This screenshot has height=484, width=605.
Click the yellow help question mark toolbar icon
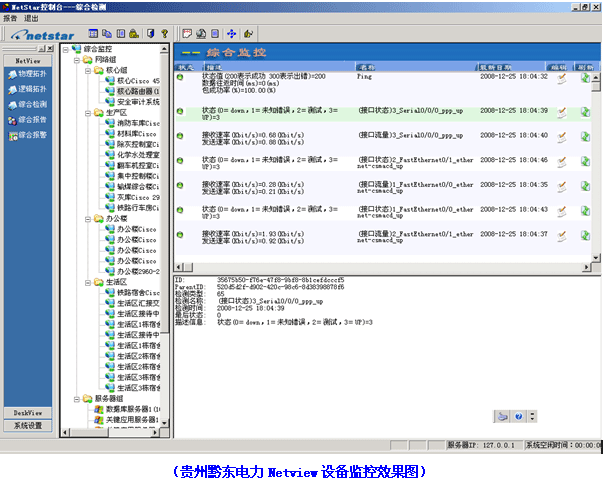[163, 33]
